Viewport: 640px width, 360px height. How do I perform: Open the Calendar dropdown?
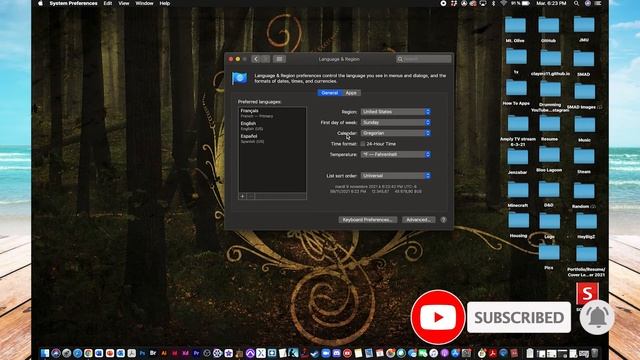pyautogui.click(x=396, y=133)
